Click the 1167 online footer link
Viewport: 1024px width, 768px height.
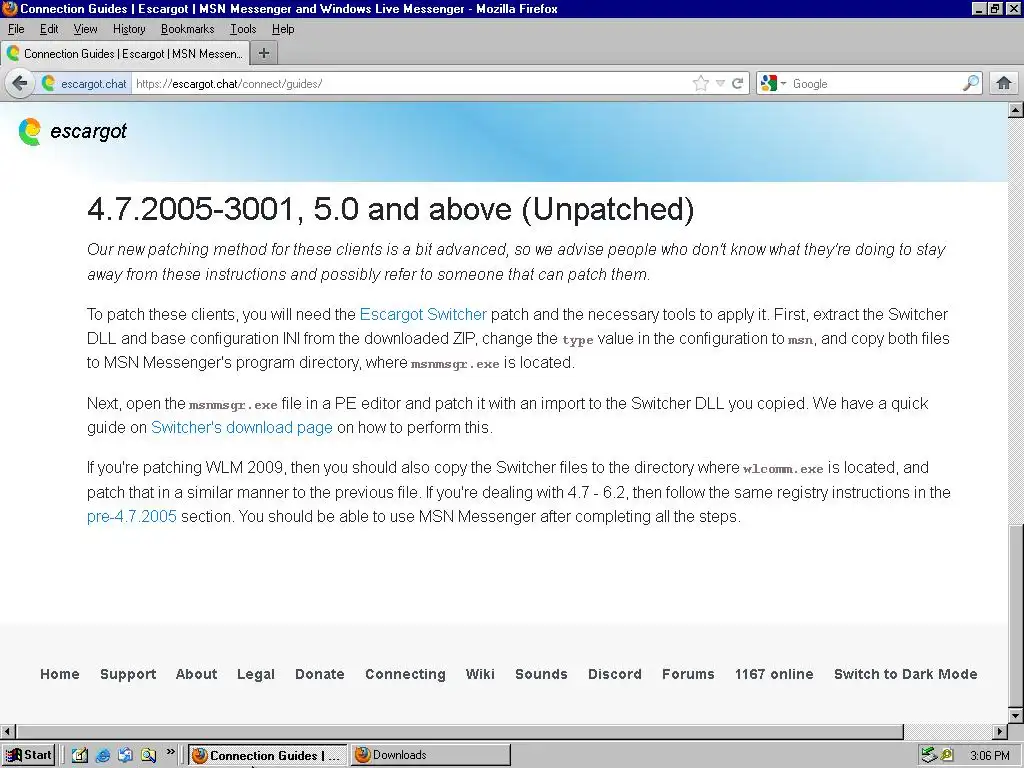tap(774, 674)
